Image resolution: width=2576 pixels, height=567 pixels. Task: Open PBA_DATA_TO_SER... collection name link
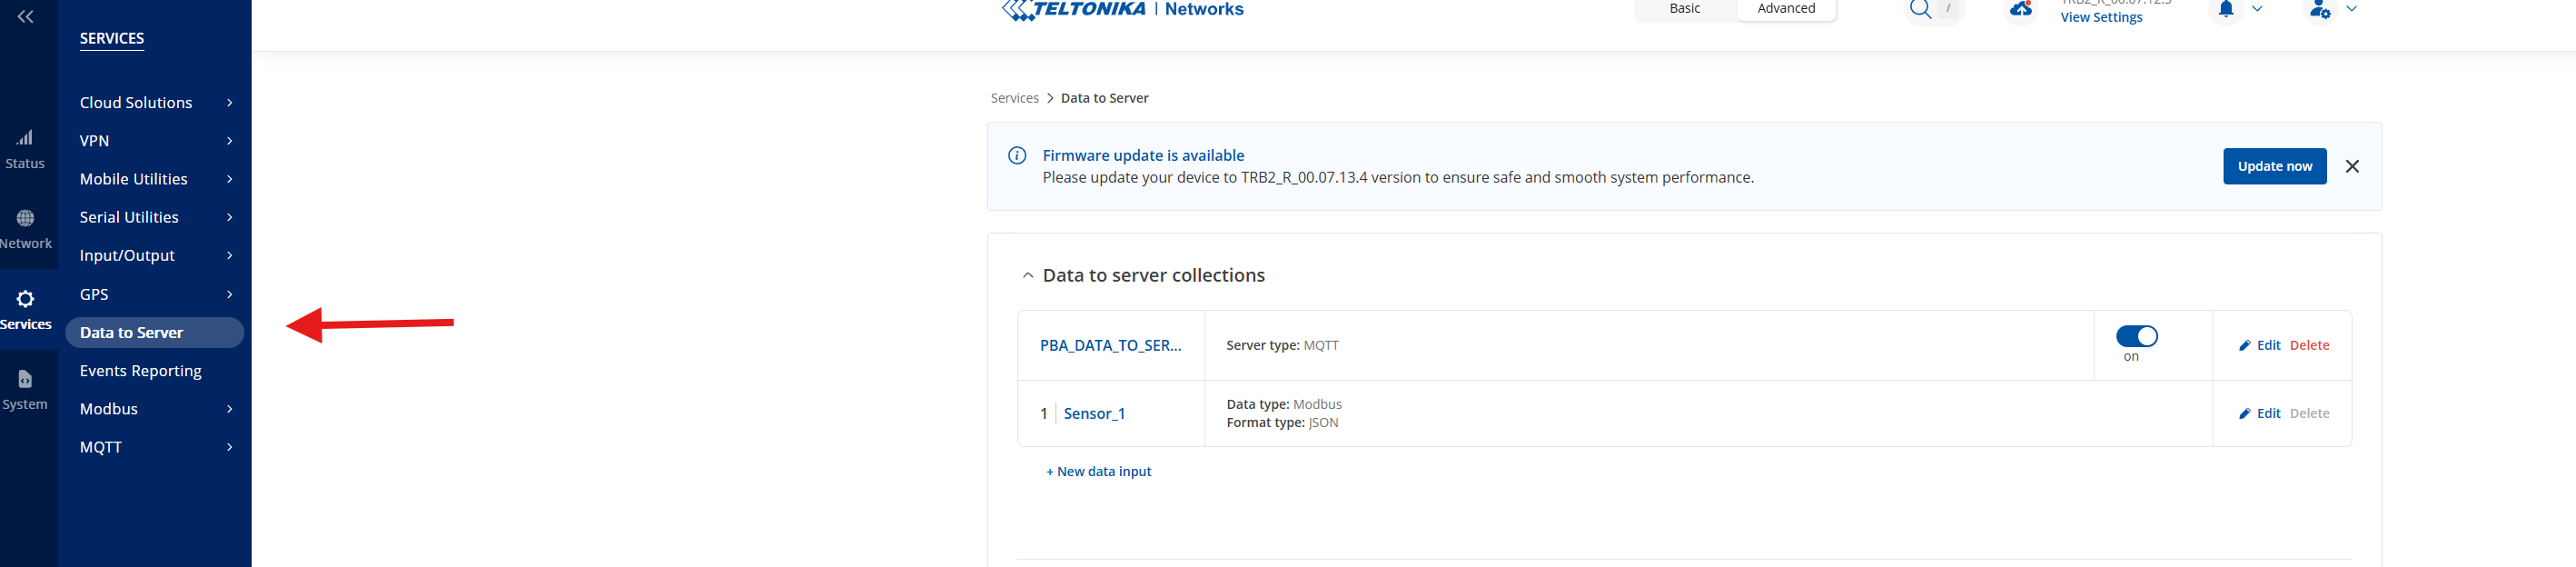click(1110, 345)
